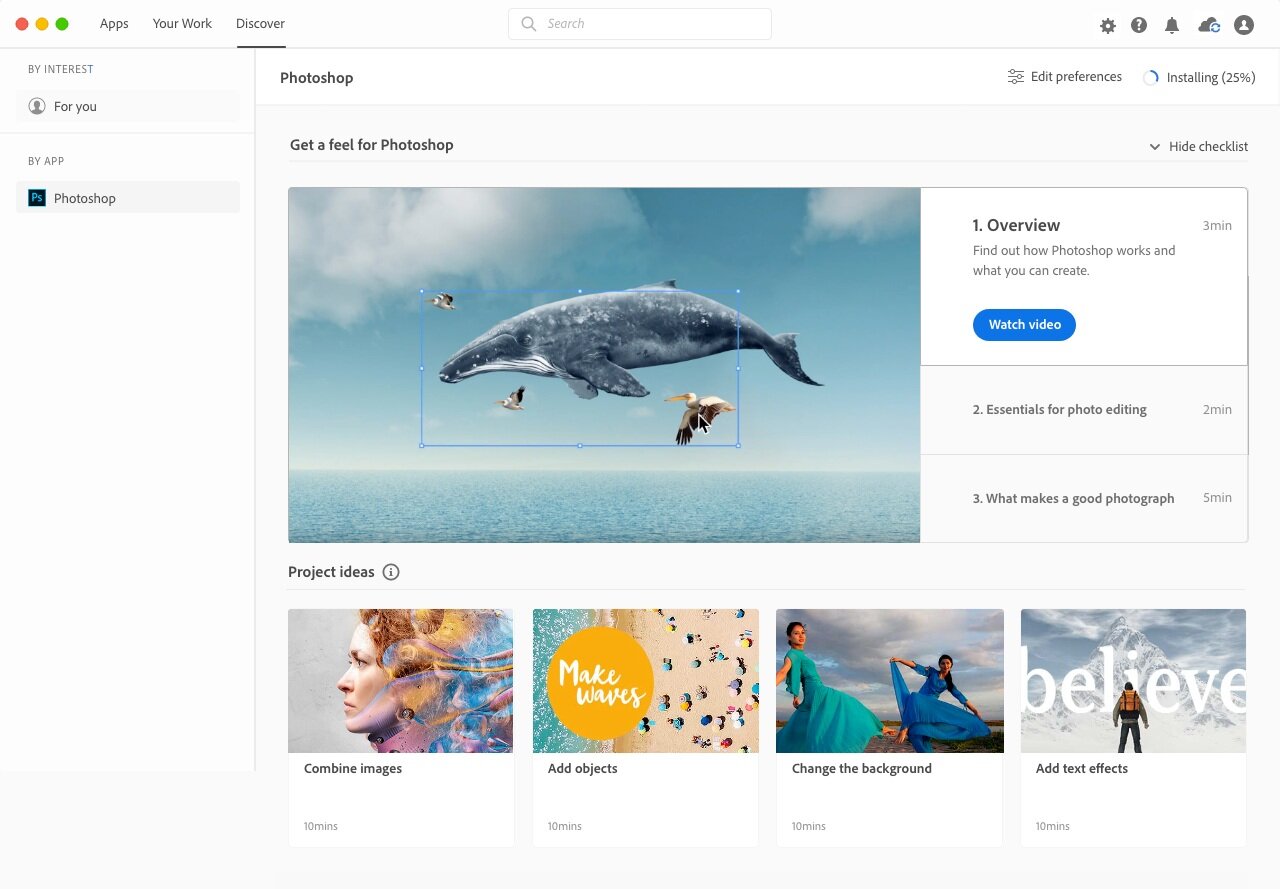The image size is (1280, 889).
Task: Open the Make waves Add objects thumbnail
Action: [645, 681]
